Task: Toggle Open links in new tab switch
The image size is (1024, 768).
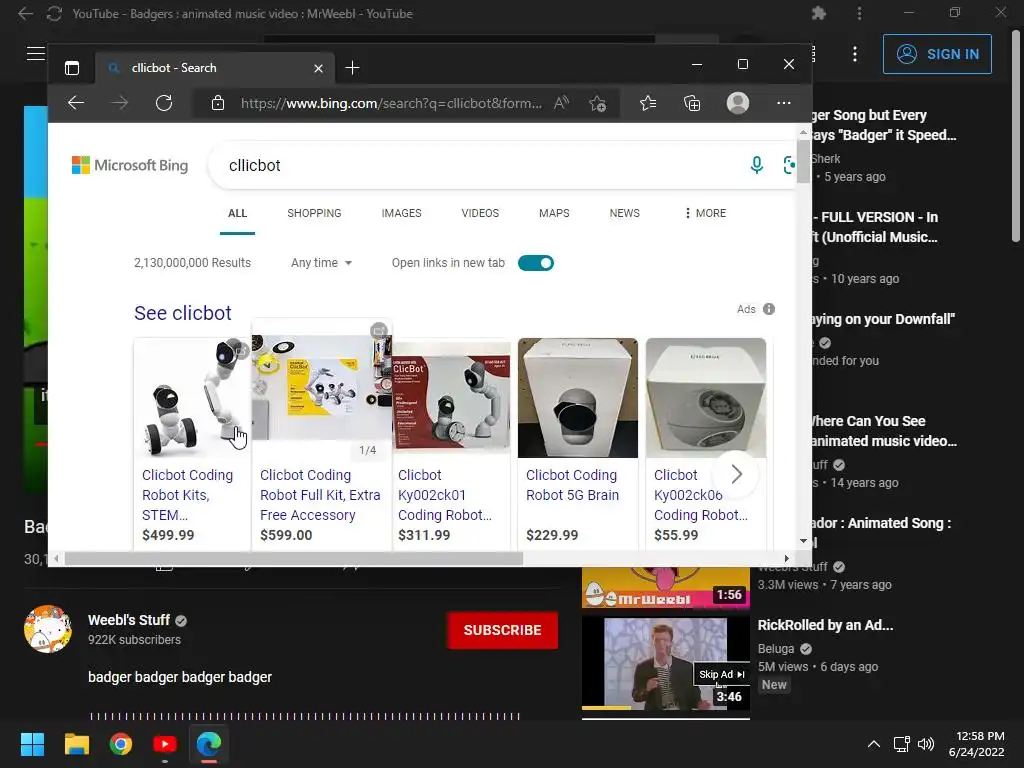Action: tap(536, 263)
